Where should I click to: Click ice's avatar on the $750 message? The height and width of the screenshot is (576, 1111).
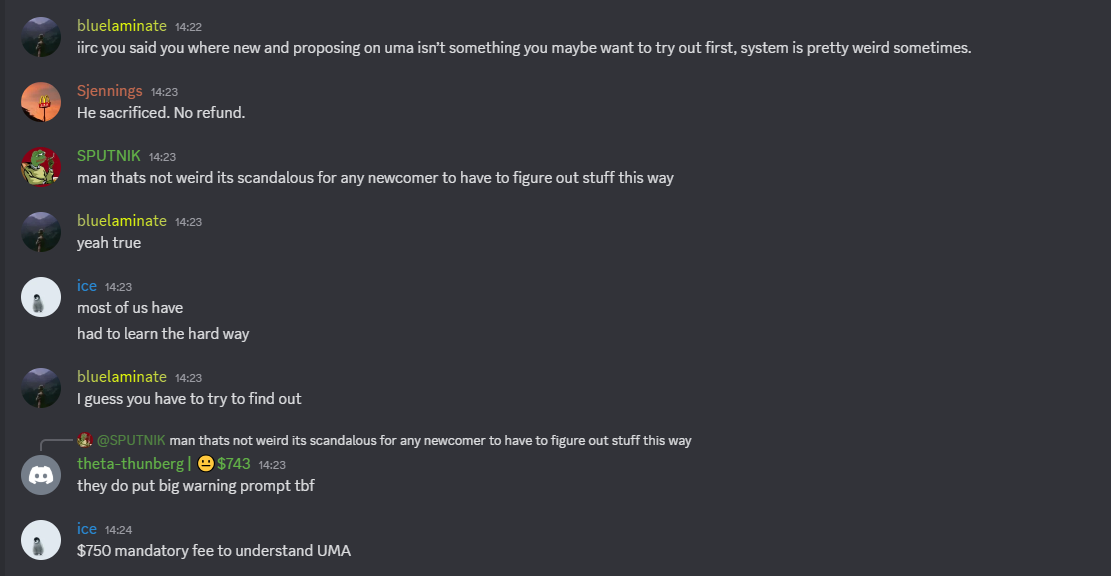[41, 540]
